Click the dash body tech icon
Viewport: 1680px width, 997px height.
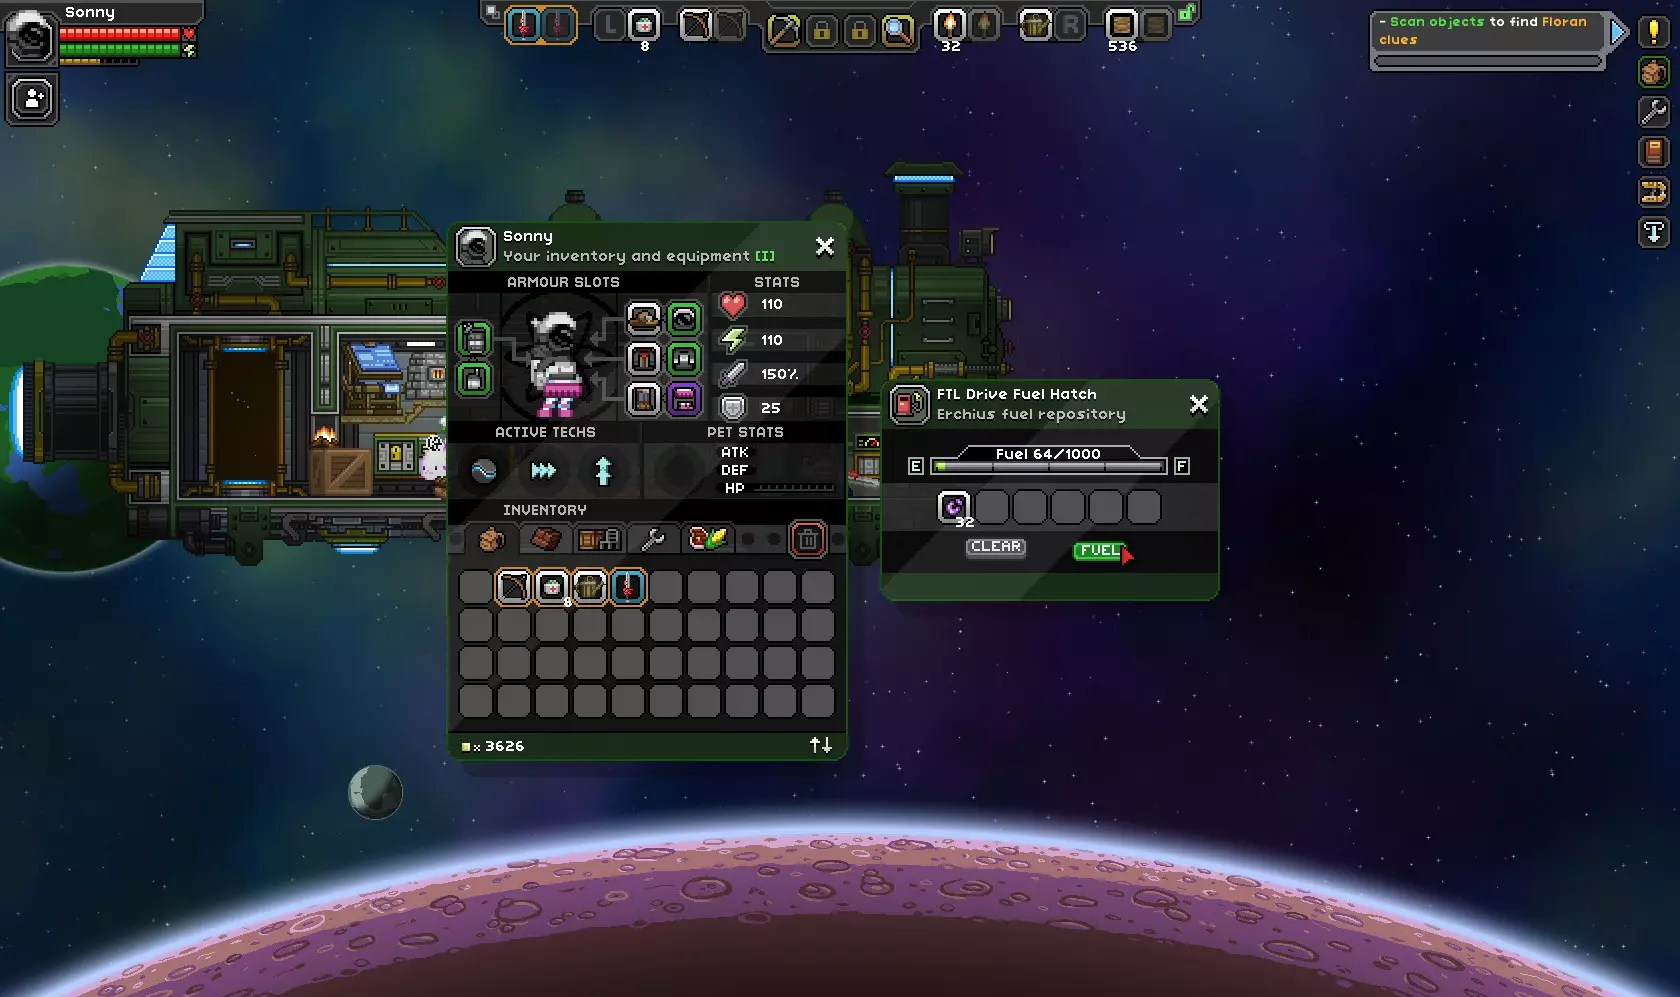point(543,471)
